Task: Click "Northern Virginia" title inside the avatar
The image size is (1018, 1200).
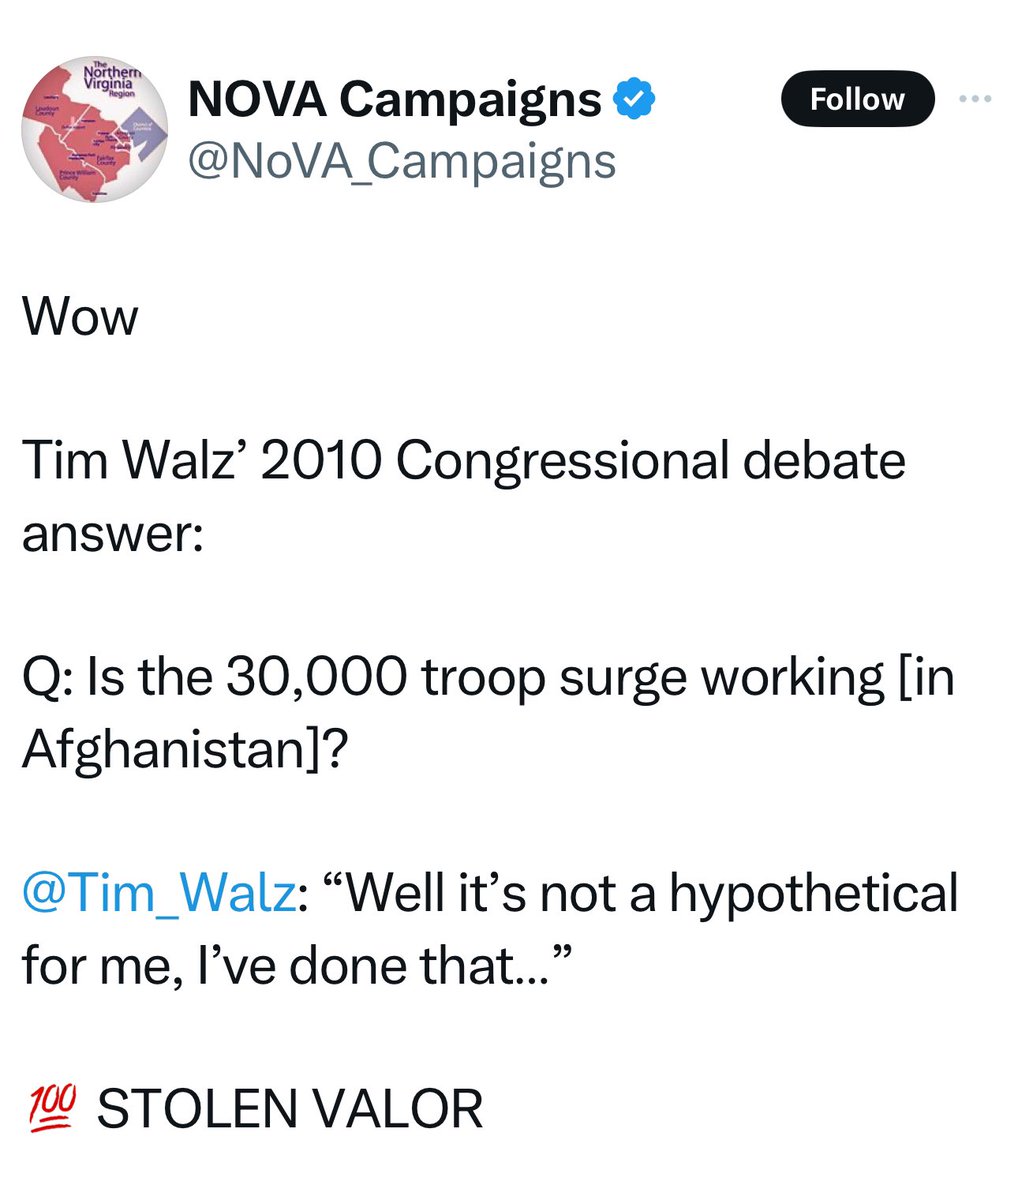Action: tap(112, 80)
